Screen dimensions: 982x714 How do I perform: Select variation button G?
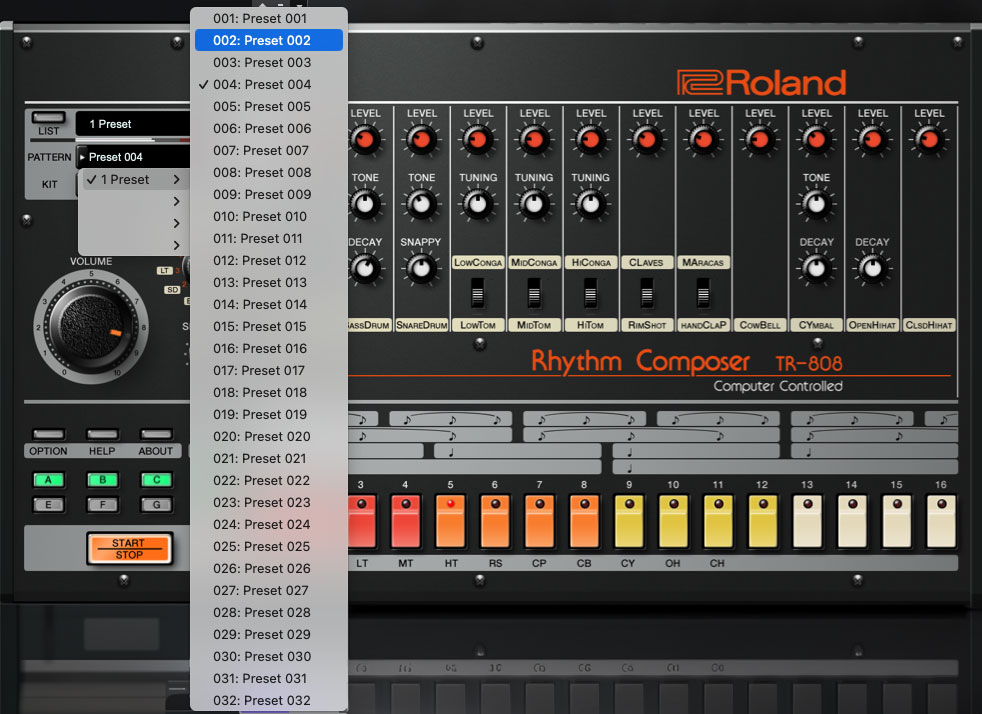tap(156, 504)
